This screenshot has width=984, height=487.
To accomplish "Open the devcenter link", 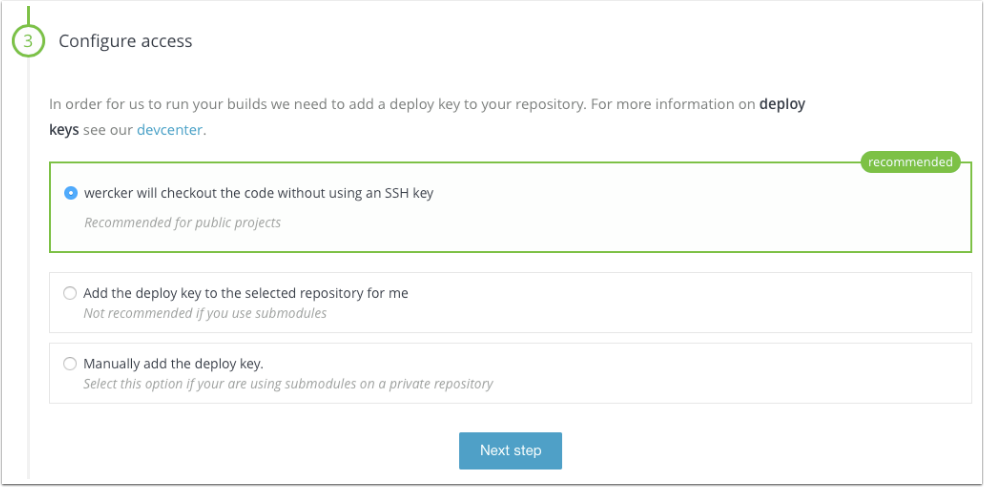I will (169, 130).
